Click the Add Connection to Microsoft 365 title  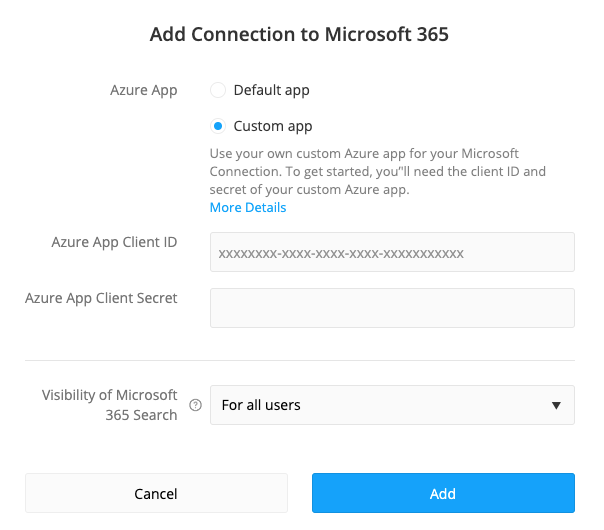(x=299, y=34)
